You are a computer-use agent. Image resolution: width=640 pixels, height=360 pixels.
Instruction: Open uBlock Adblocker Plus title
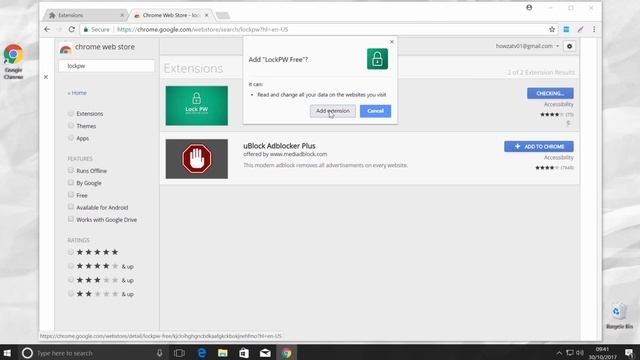(279, 146)
